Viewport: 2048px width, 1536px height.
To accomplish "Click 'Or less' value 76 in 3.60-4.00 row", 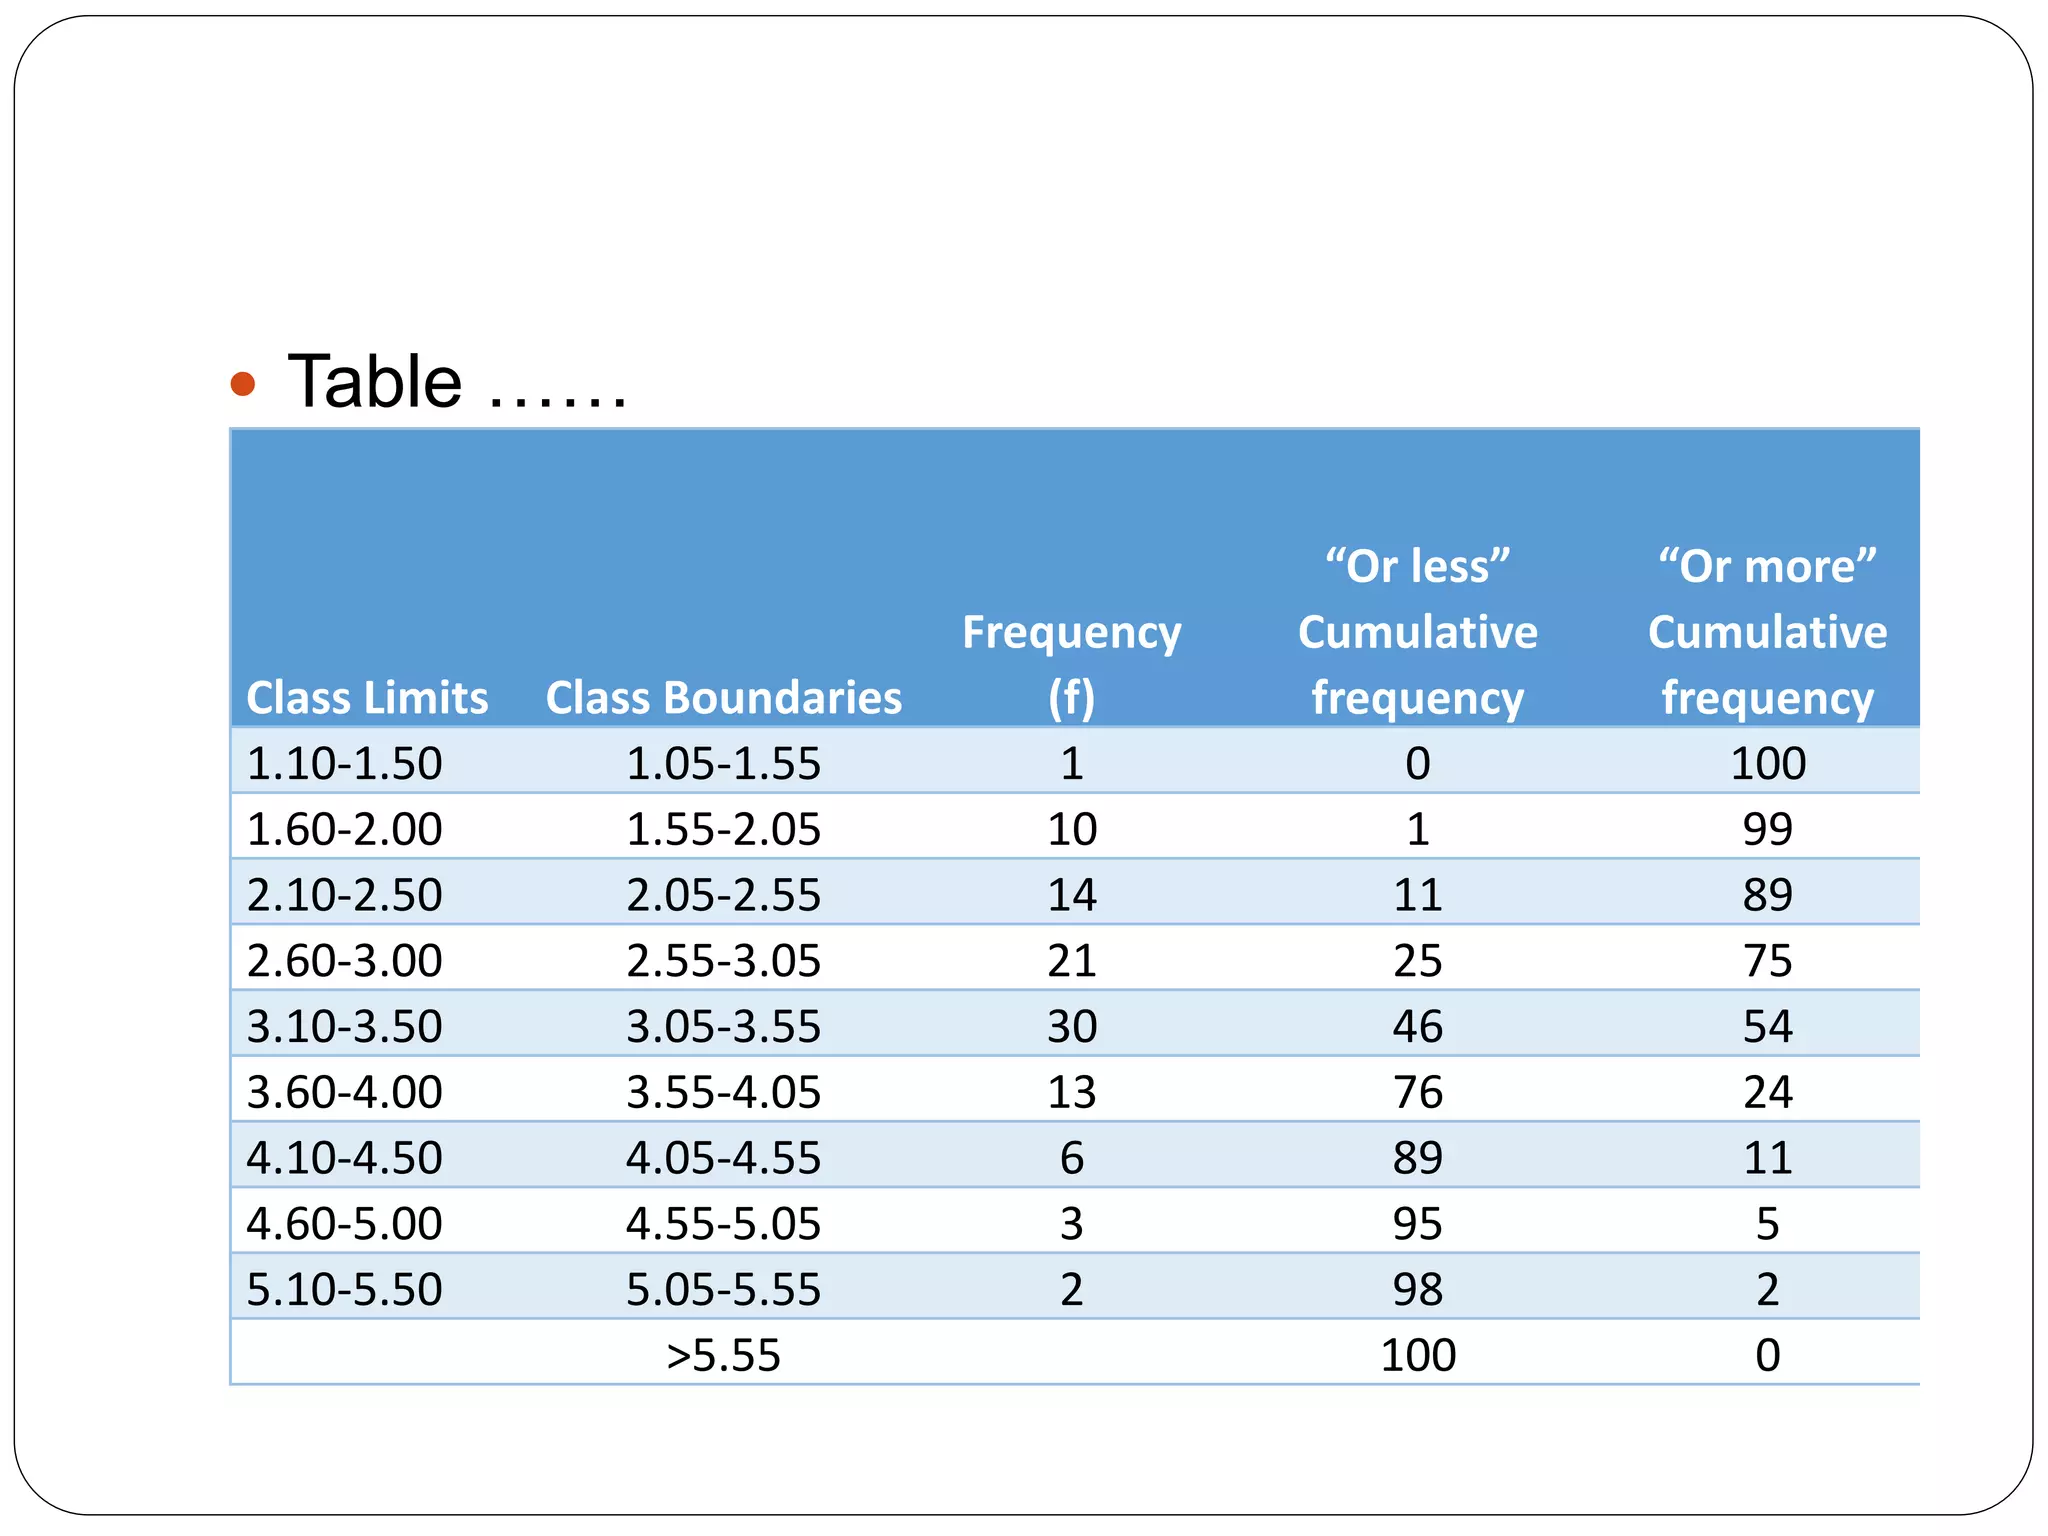I will (1418, 1092).
